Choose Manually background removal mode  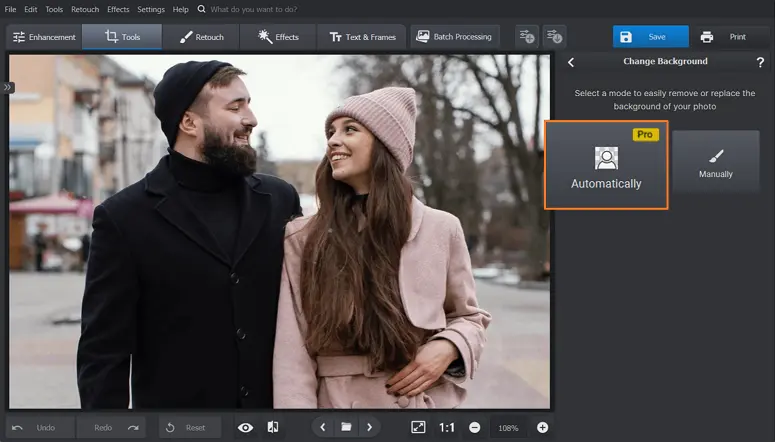(716, 161)
